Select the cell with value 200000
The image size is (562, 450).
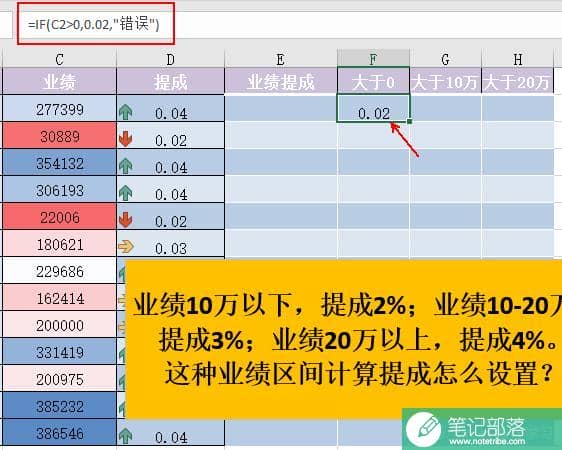click(59, 325)
